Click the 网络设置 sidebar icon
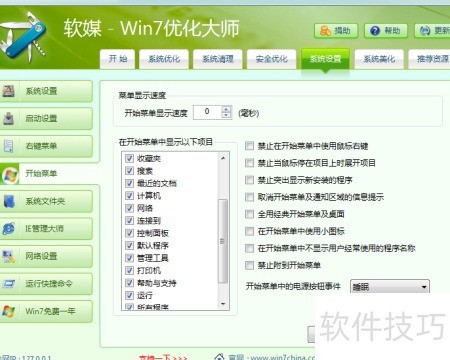This screenshot has height=360, width=450. coord(8,256)
